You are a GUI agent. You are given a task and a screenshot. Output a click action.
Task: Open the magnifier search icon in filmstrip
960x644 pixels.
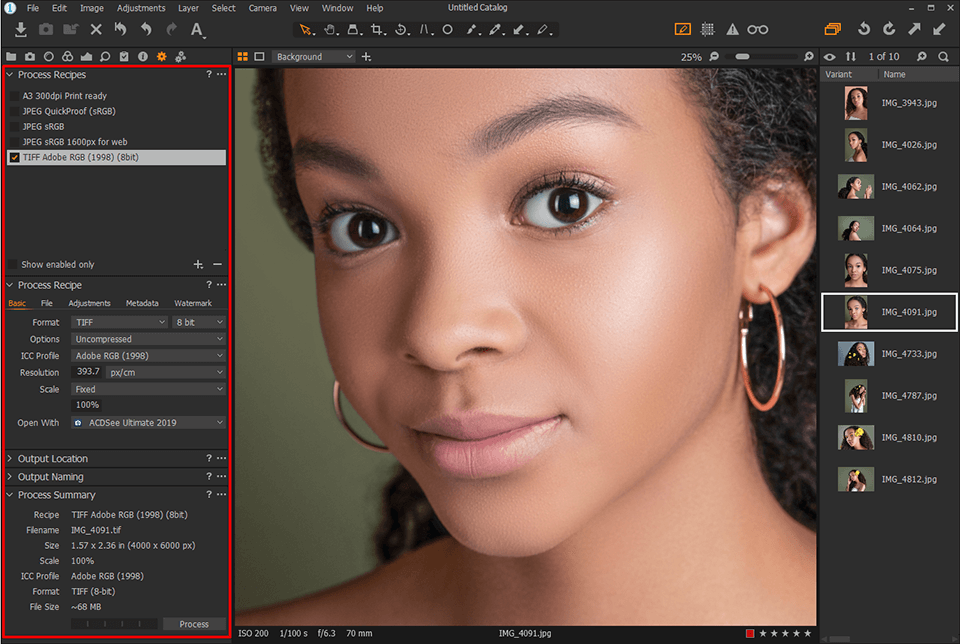coord(944,55)
